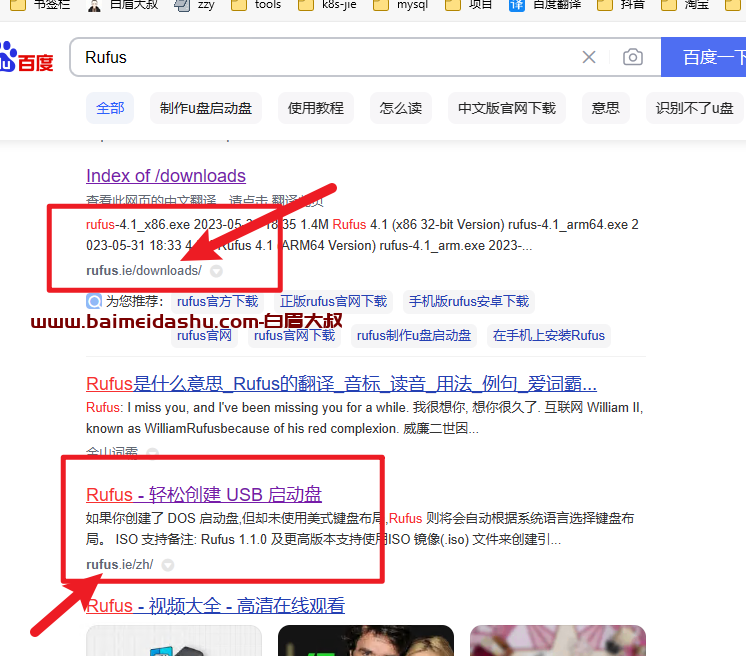Open the 百度翻译 bookmark

tap(545, 5)
